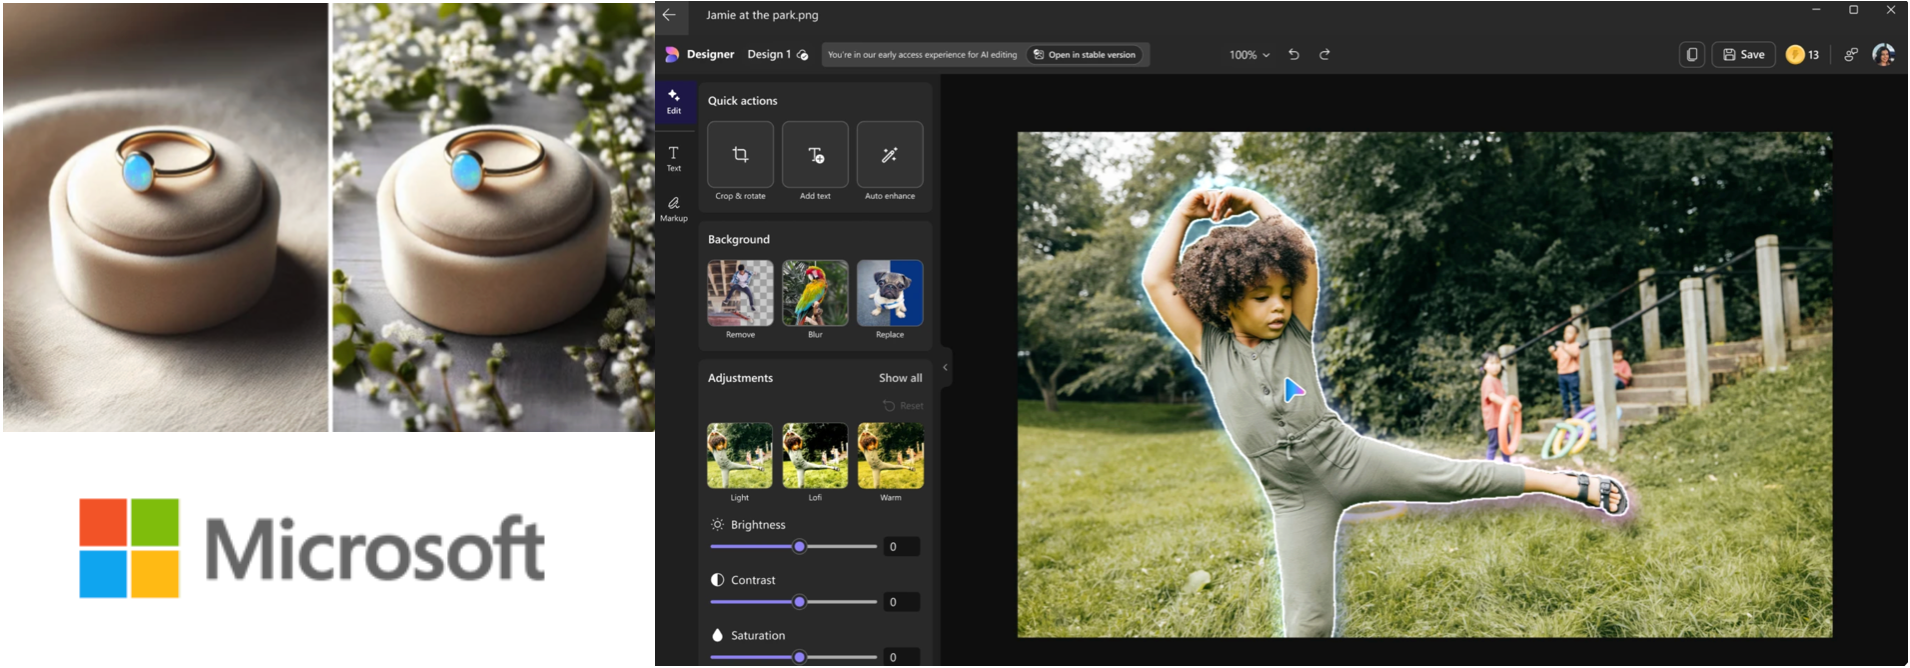Click the Brightness value field
The height and width of the screenshot is (668, 1910).
coord(902,547)
